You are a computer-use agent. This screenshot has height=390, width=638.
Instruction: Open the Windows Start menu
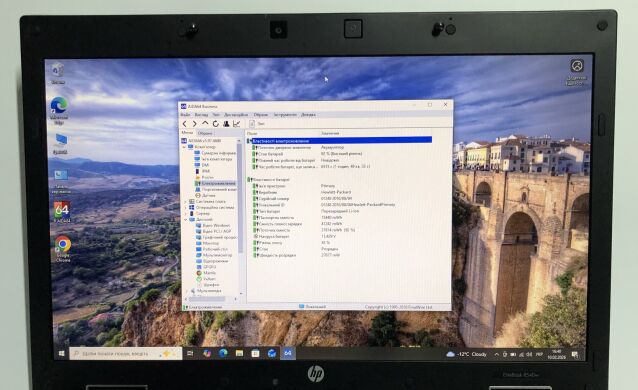point(61,354)
